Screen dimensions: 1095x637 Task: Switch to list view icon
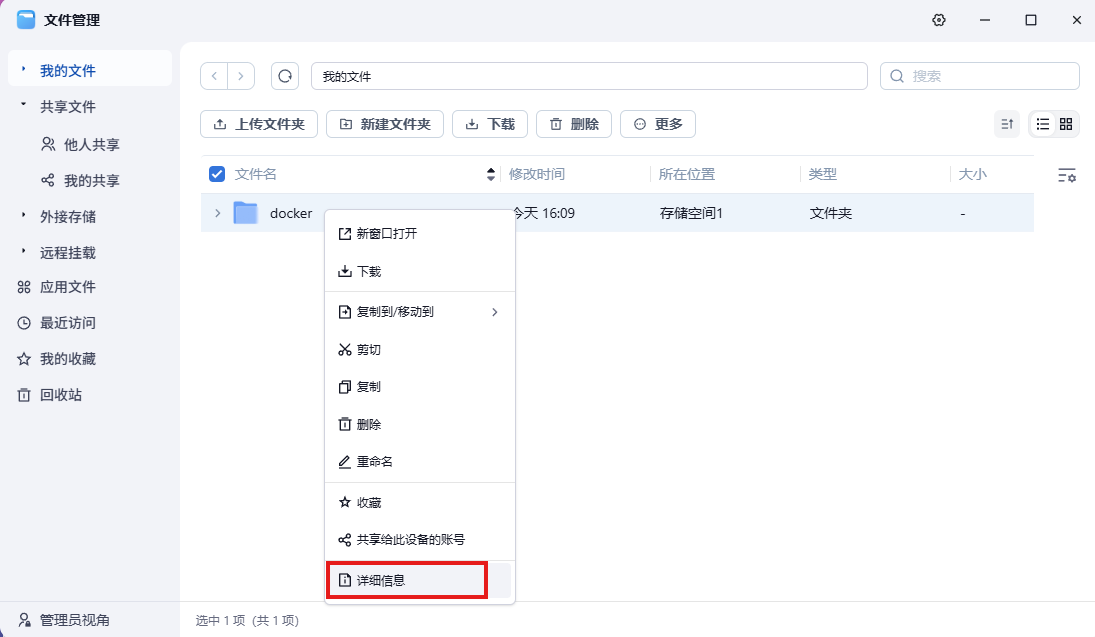coord(1043,124)
